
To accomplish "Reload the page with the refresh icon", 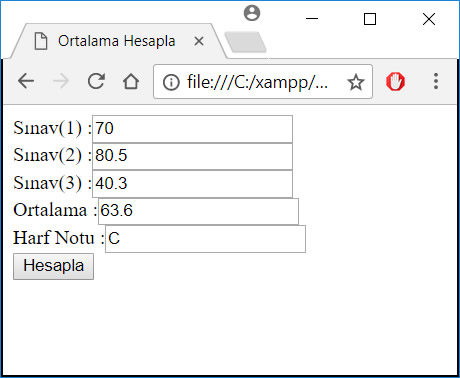I will point(96,81).
